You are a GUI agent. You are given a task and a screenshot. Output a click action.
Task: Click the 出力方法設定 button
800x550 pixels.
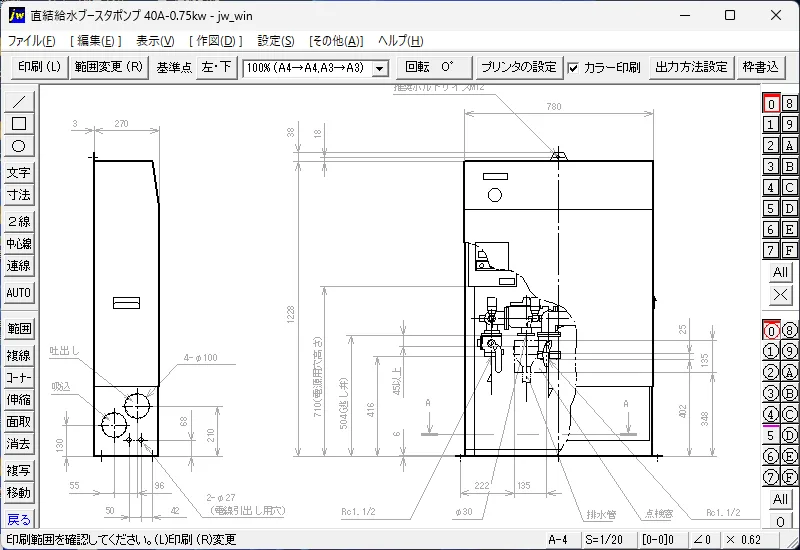point(691,67)
